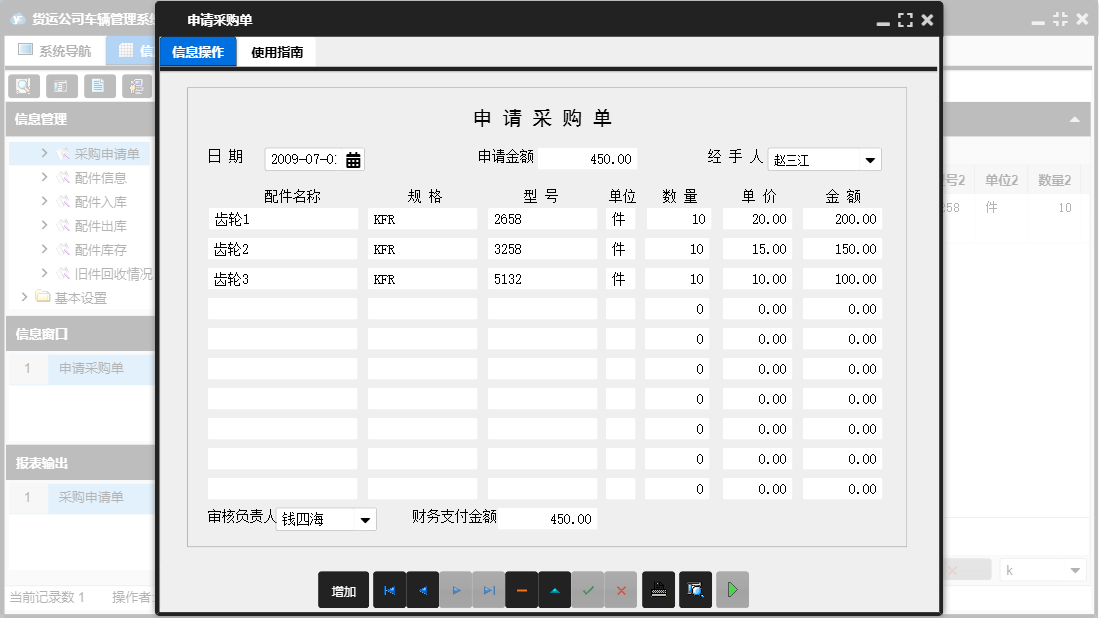The height and width of the screenshot is (618, 1099).
Task: Click the 增加 button to add a record
Action: coord(343,590)
